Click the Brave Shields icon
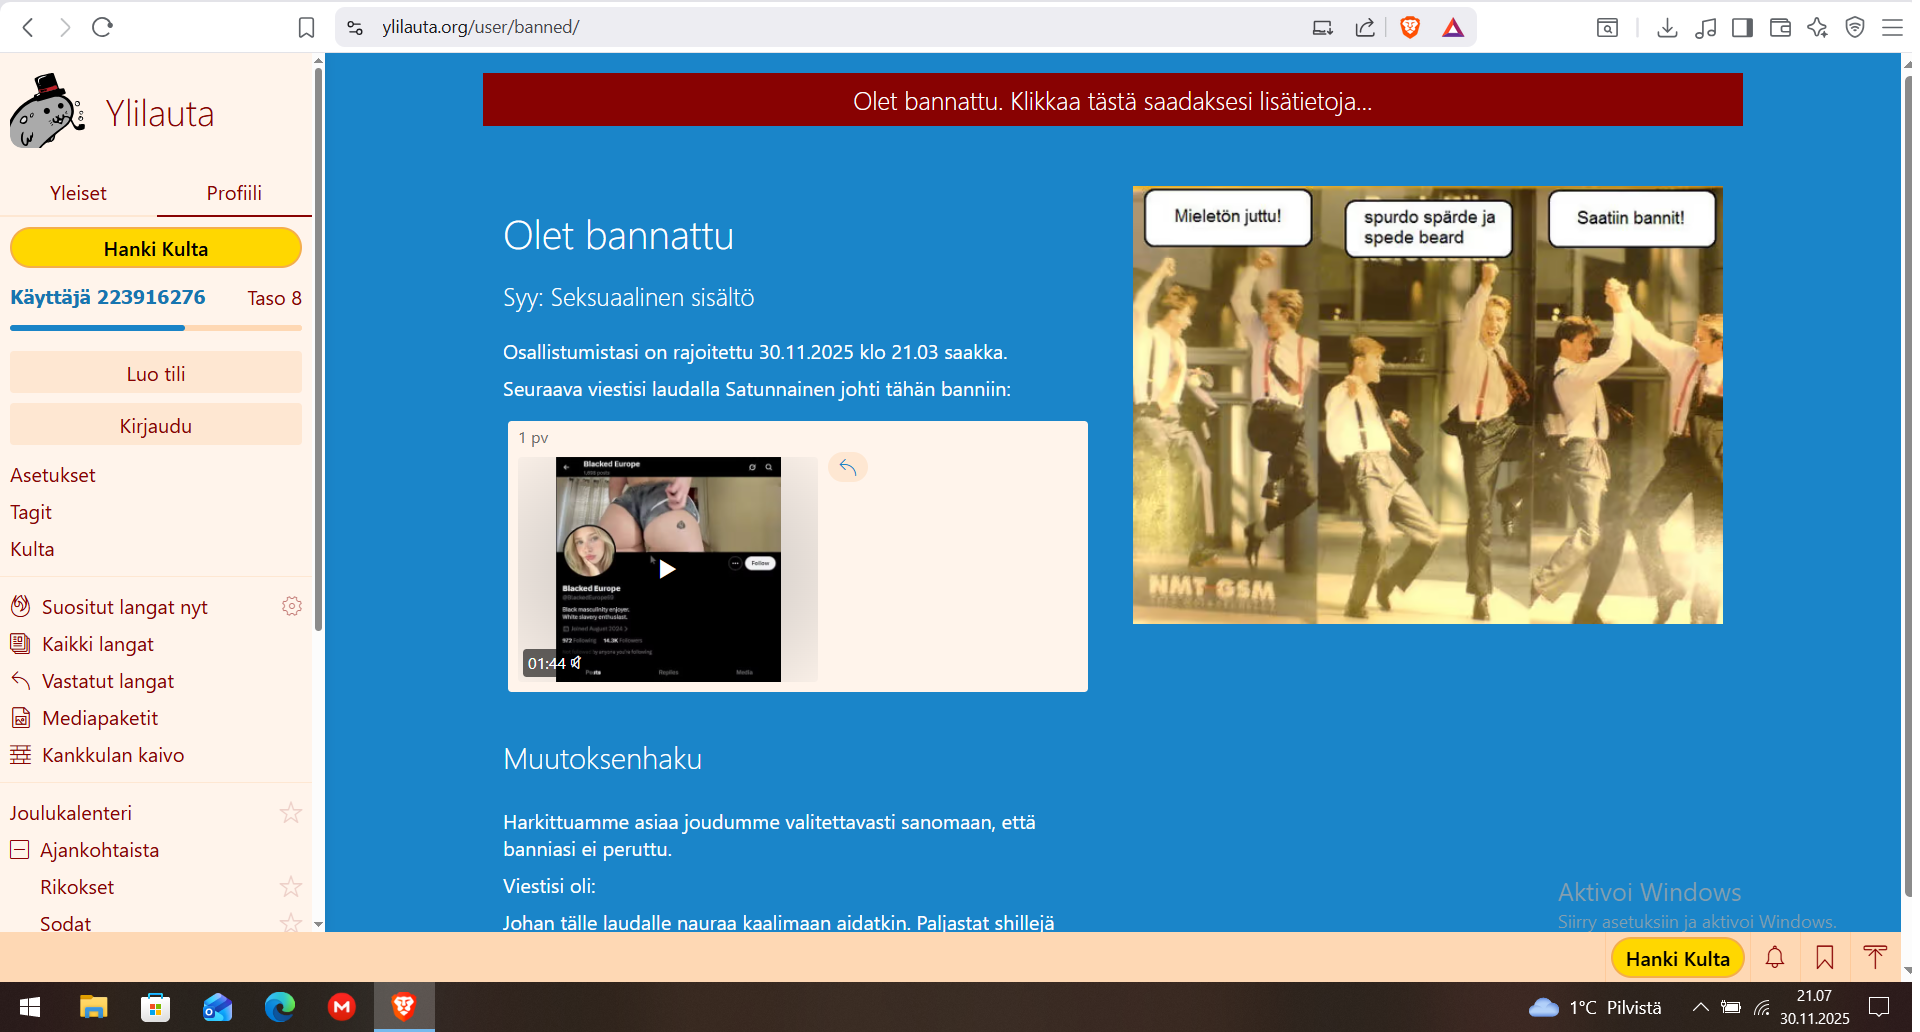The image size is (1920, 1032). (1410, 27)
